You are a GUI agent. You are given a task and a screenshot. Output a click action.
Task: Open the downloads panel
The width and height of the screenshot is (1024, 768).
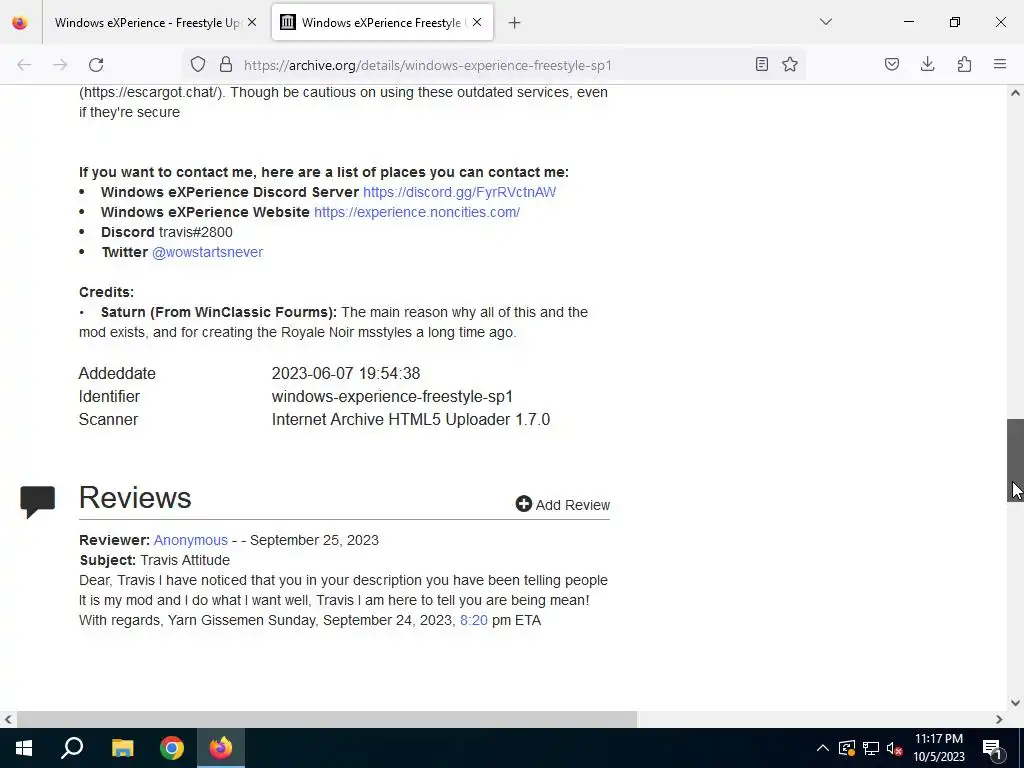(x=927, y=64)
